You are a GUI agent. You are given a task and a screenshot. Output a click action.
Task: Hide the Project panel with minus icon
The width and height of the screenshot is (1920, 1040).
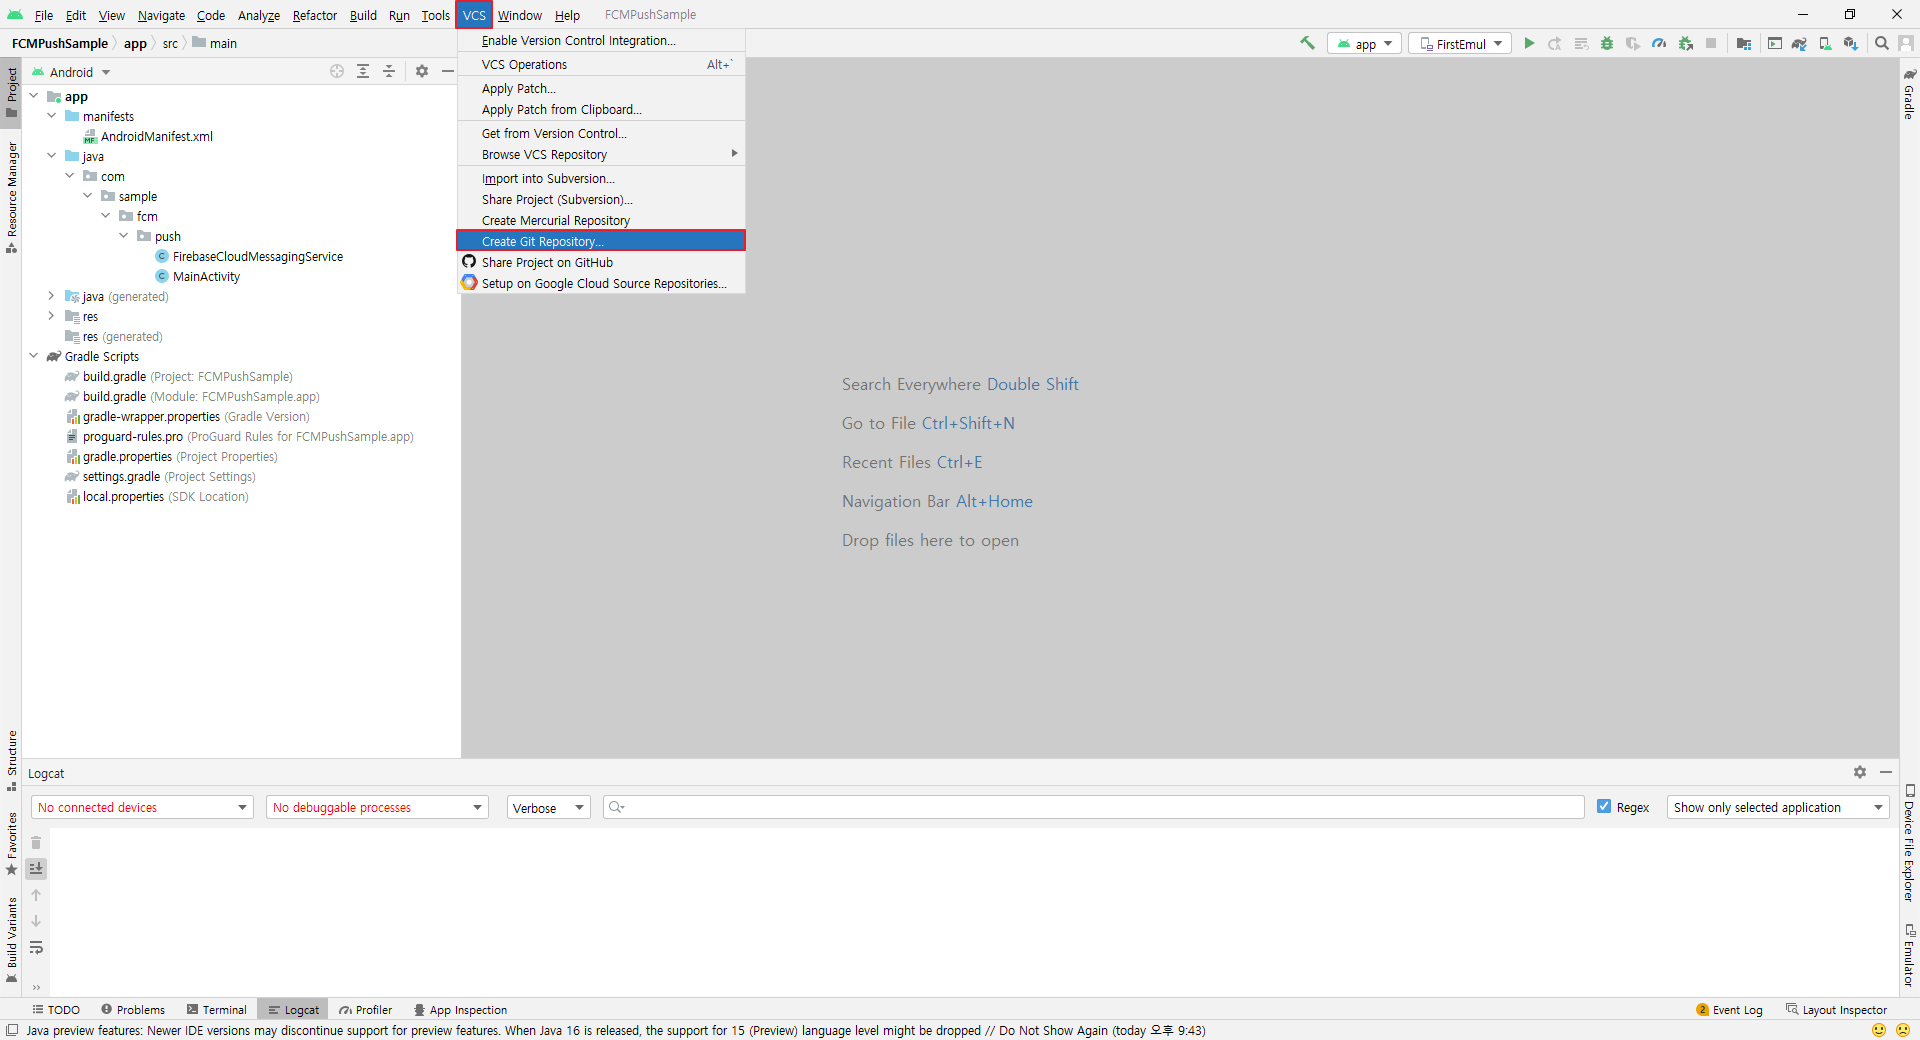tap(448, 71)
